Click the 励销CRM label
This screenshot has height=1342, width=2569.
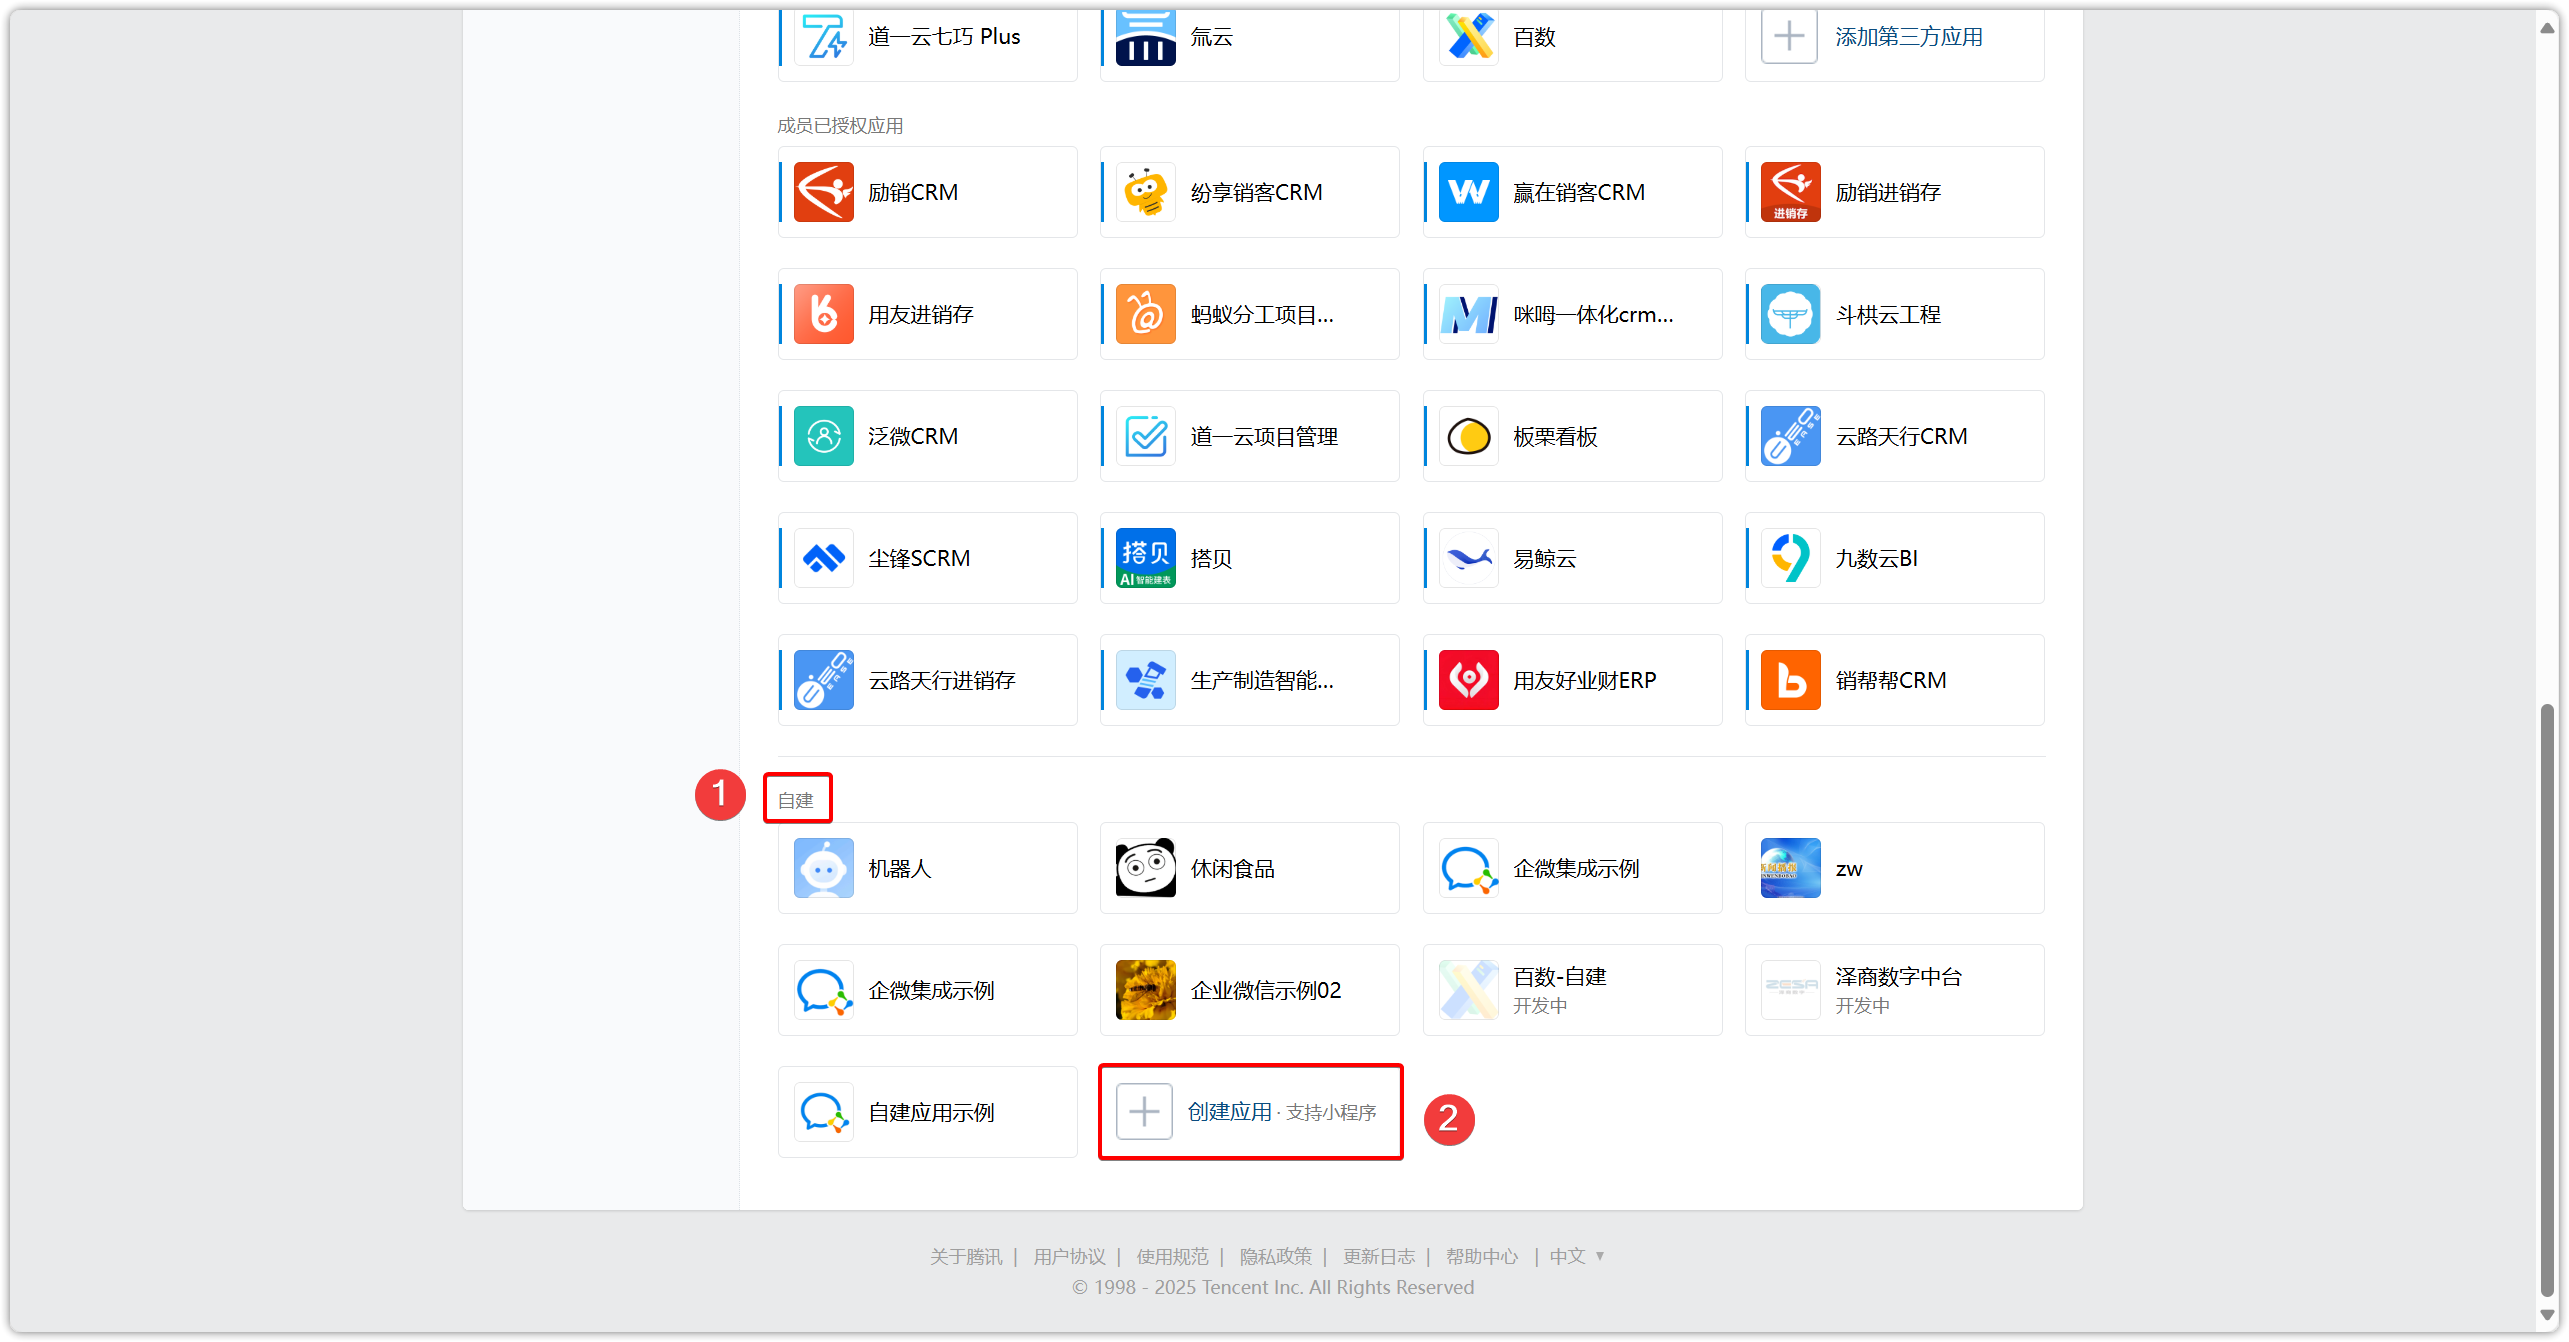[912, 192]
